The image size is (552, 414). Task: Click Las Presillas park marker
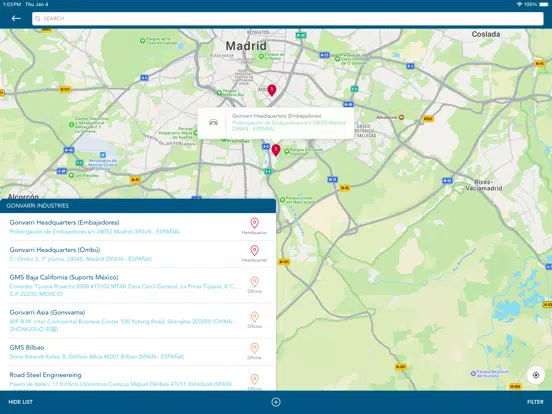[71, 175]
